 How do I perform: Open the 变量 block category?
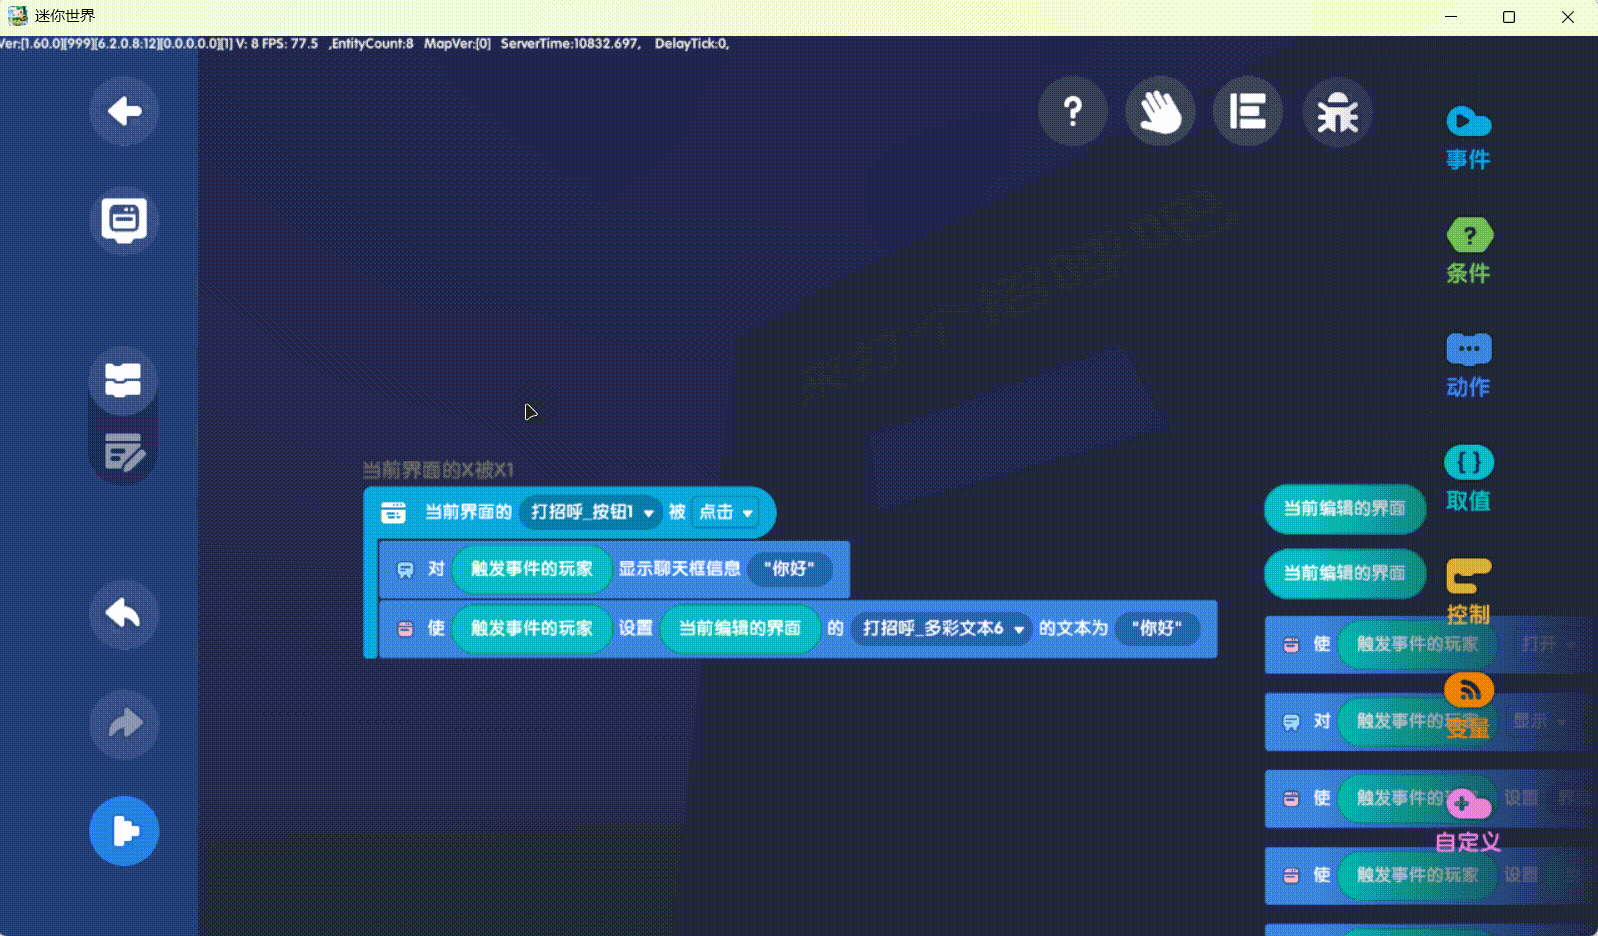click(1468, 706)
